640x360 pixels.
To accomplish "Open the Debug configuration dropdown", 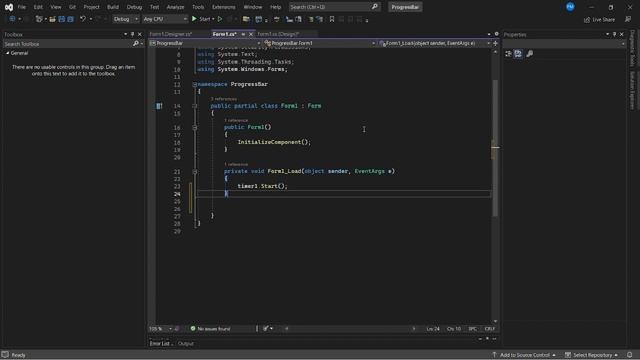I will pyautogui.click(x=126, y=19).
